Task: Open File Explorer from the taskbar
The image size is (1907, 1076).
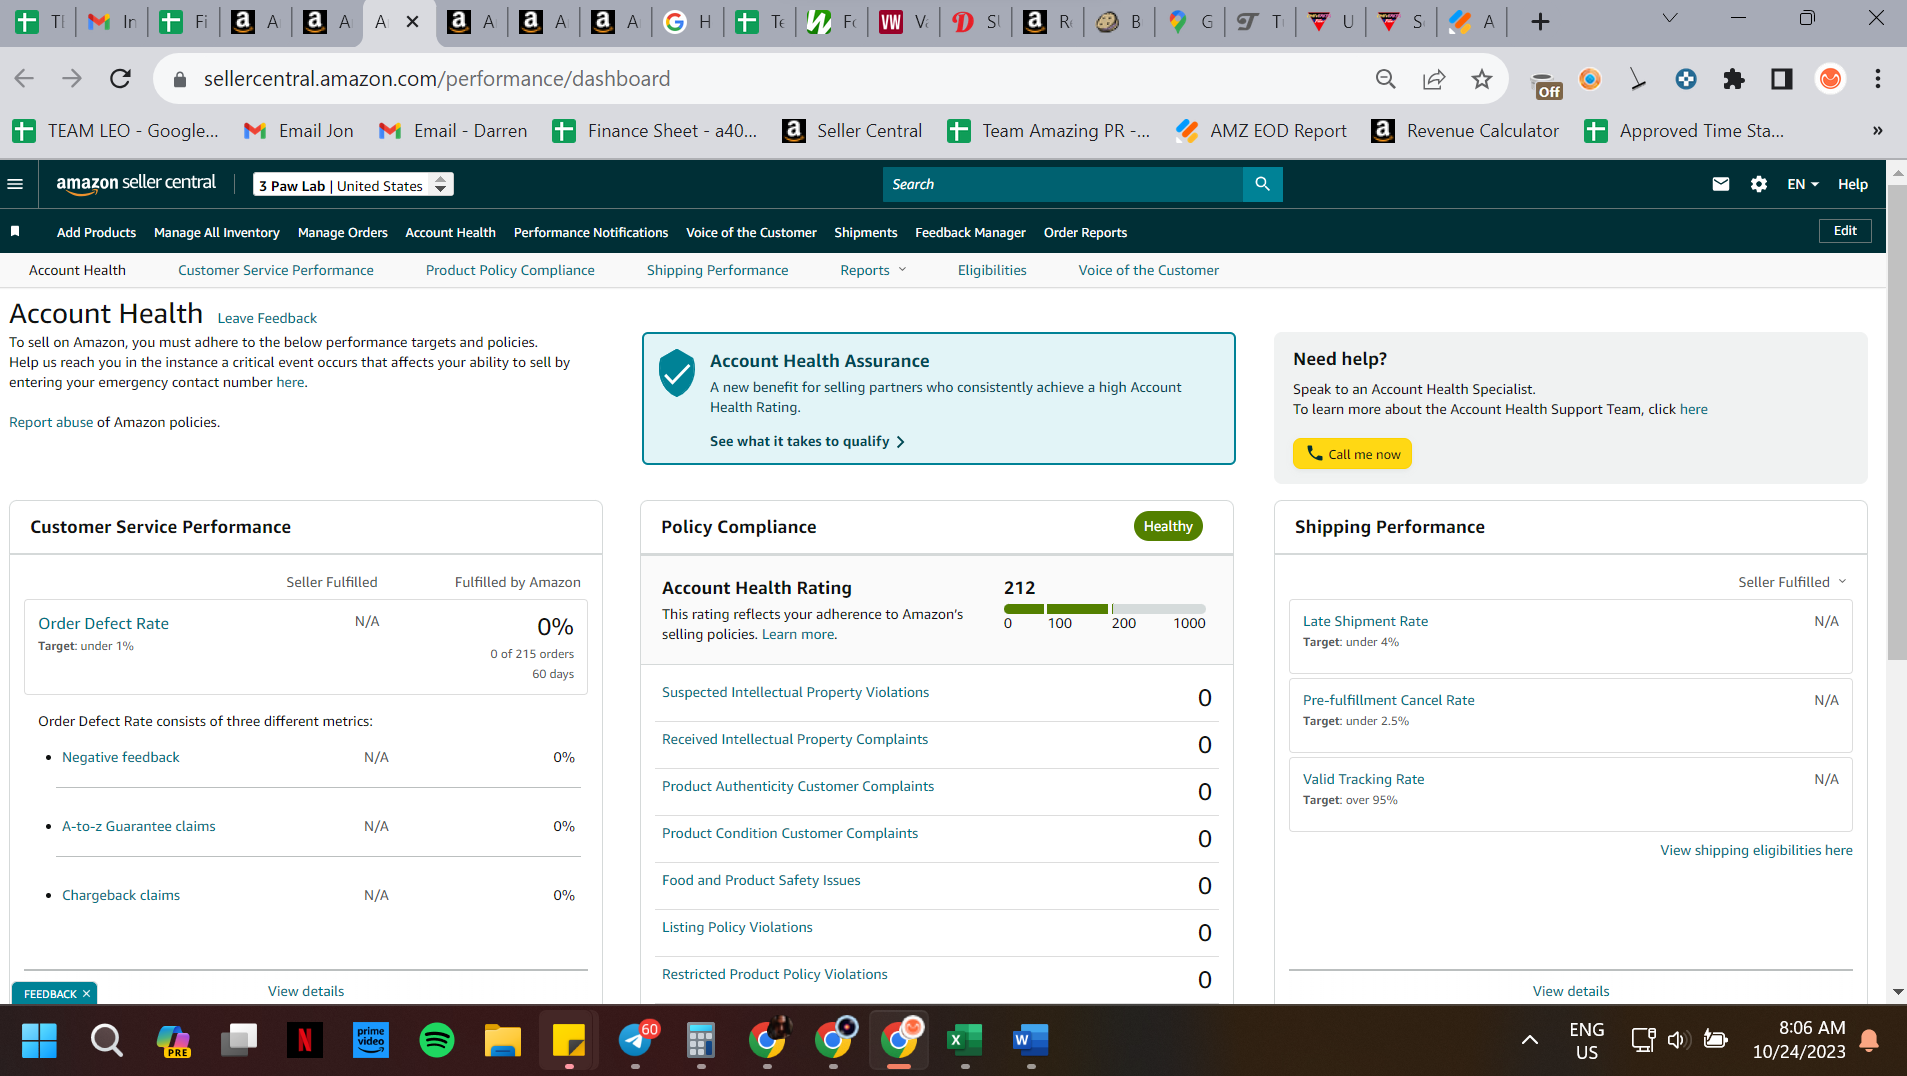Action: [503, 1041]
